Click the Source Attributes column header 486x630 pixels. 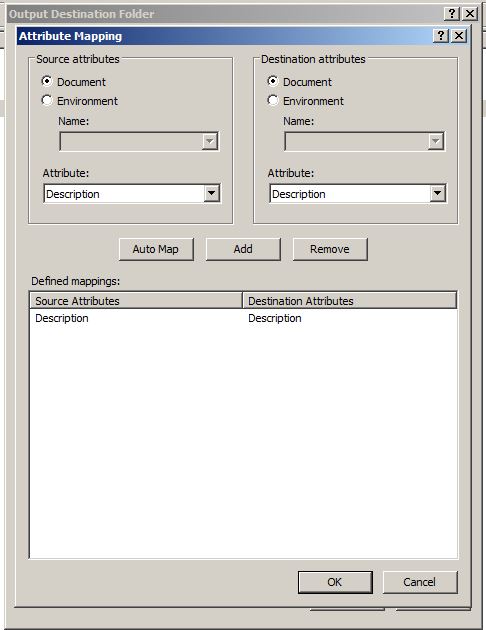coord(136,301)
